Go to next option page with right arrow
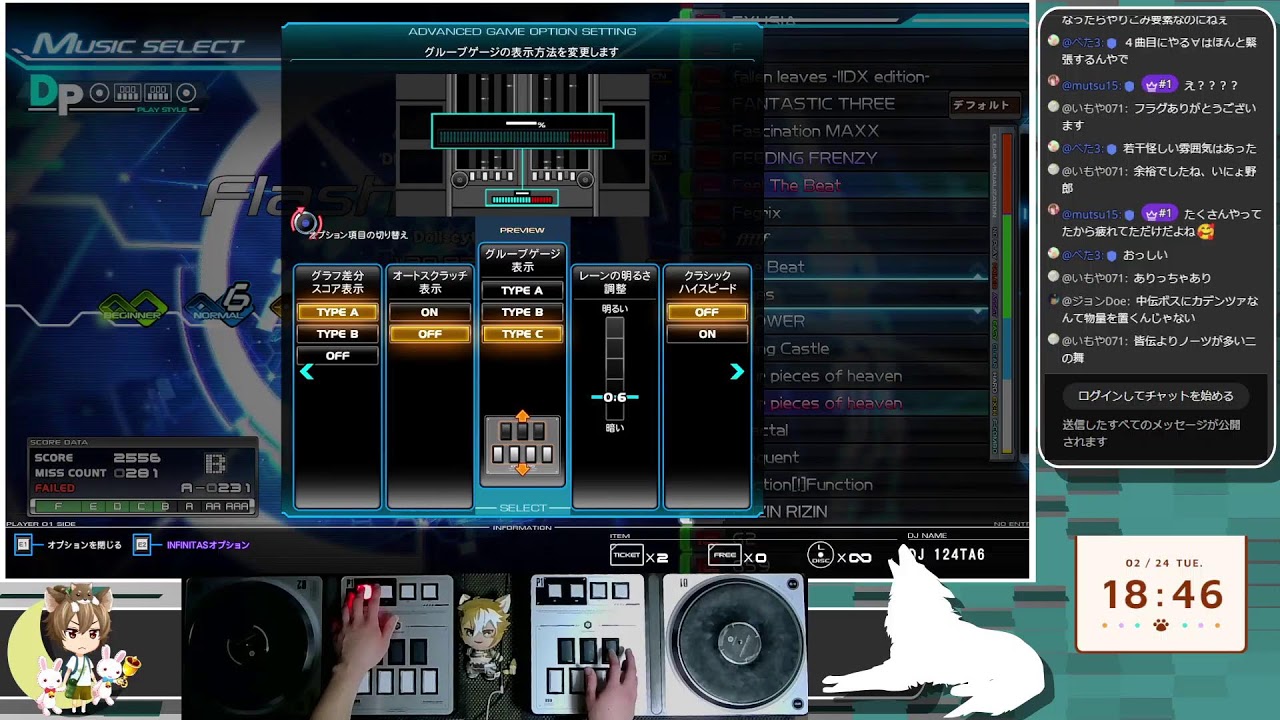 (737, 372)
